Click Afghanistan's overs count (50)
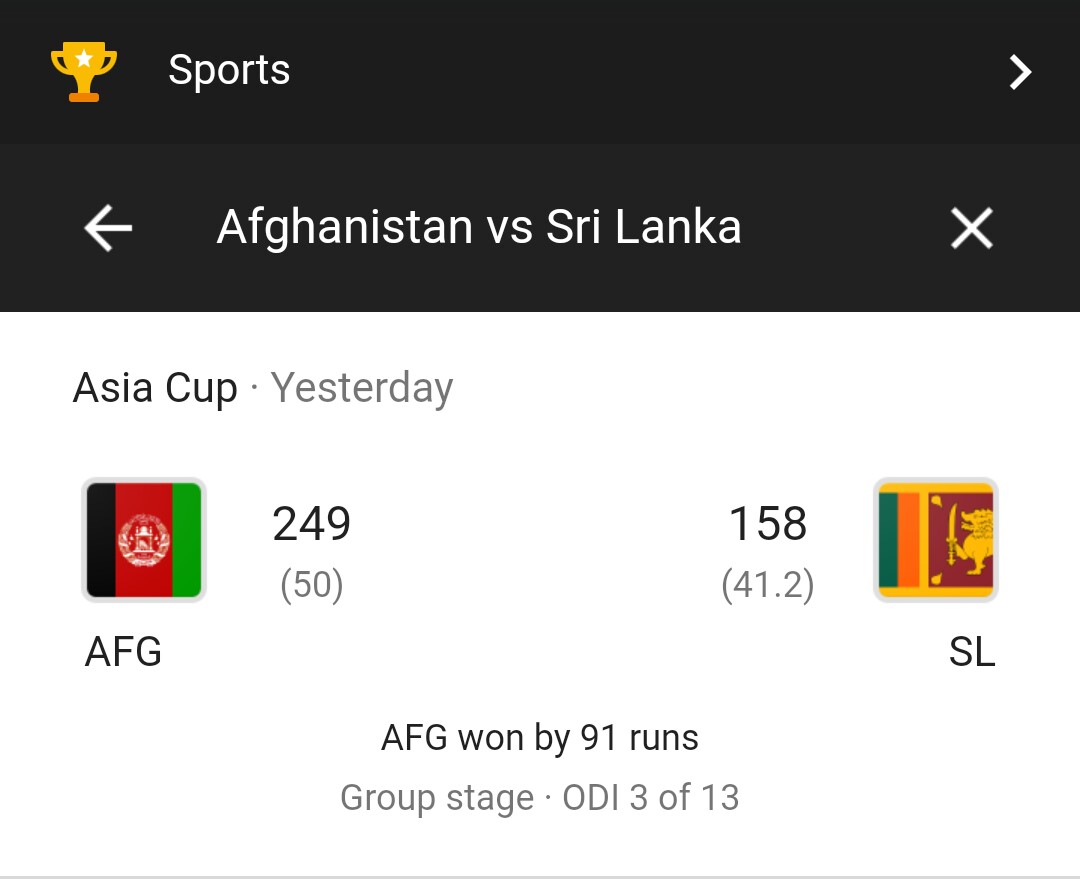1080x888 pixels. (x=312, y=585)
